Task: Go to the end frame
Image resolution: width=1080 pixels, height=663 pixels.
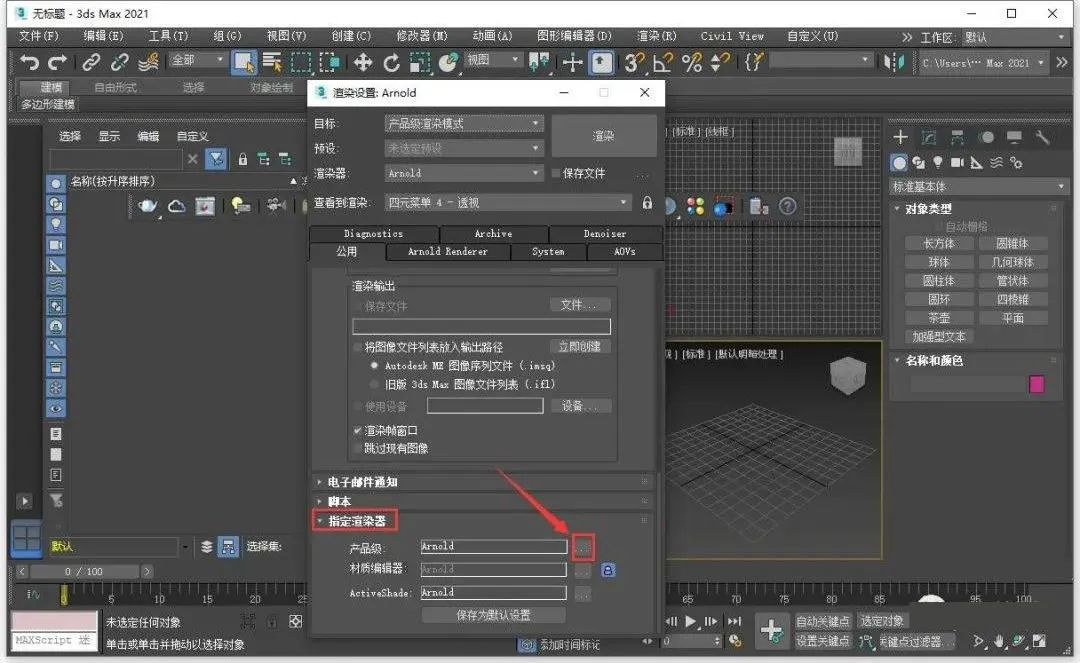Action: pyautogui.click(x=735, y=621)
